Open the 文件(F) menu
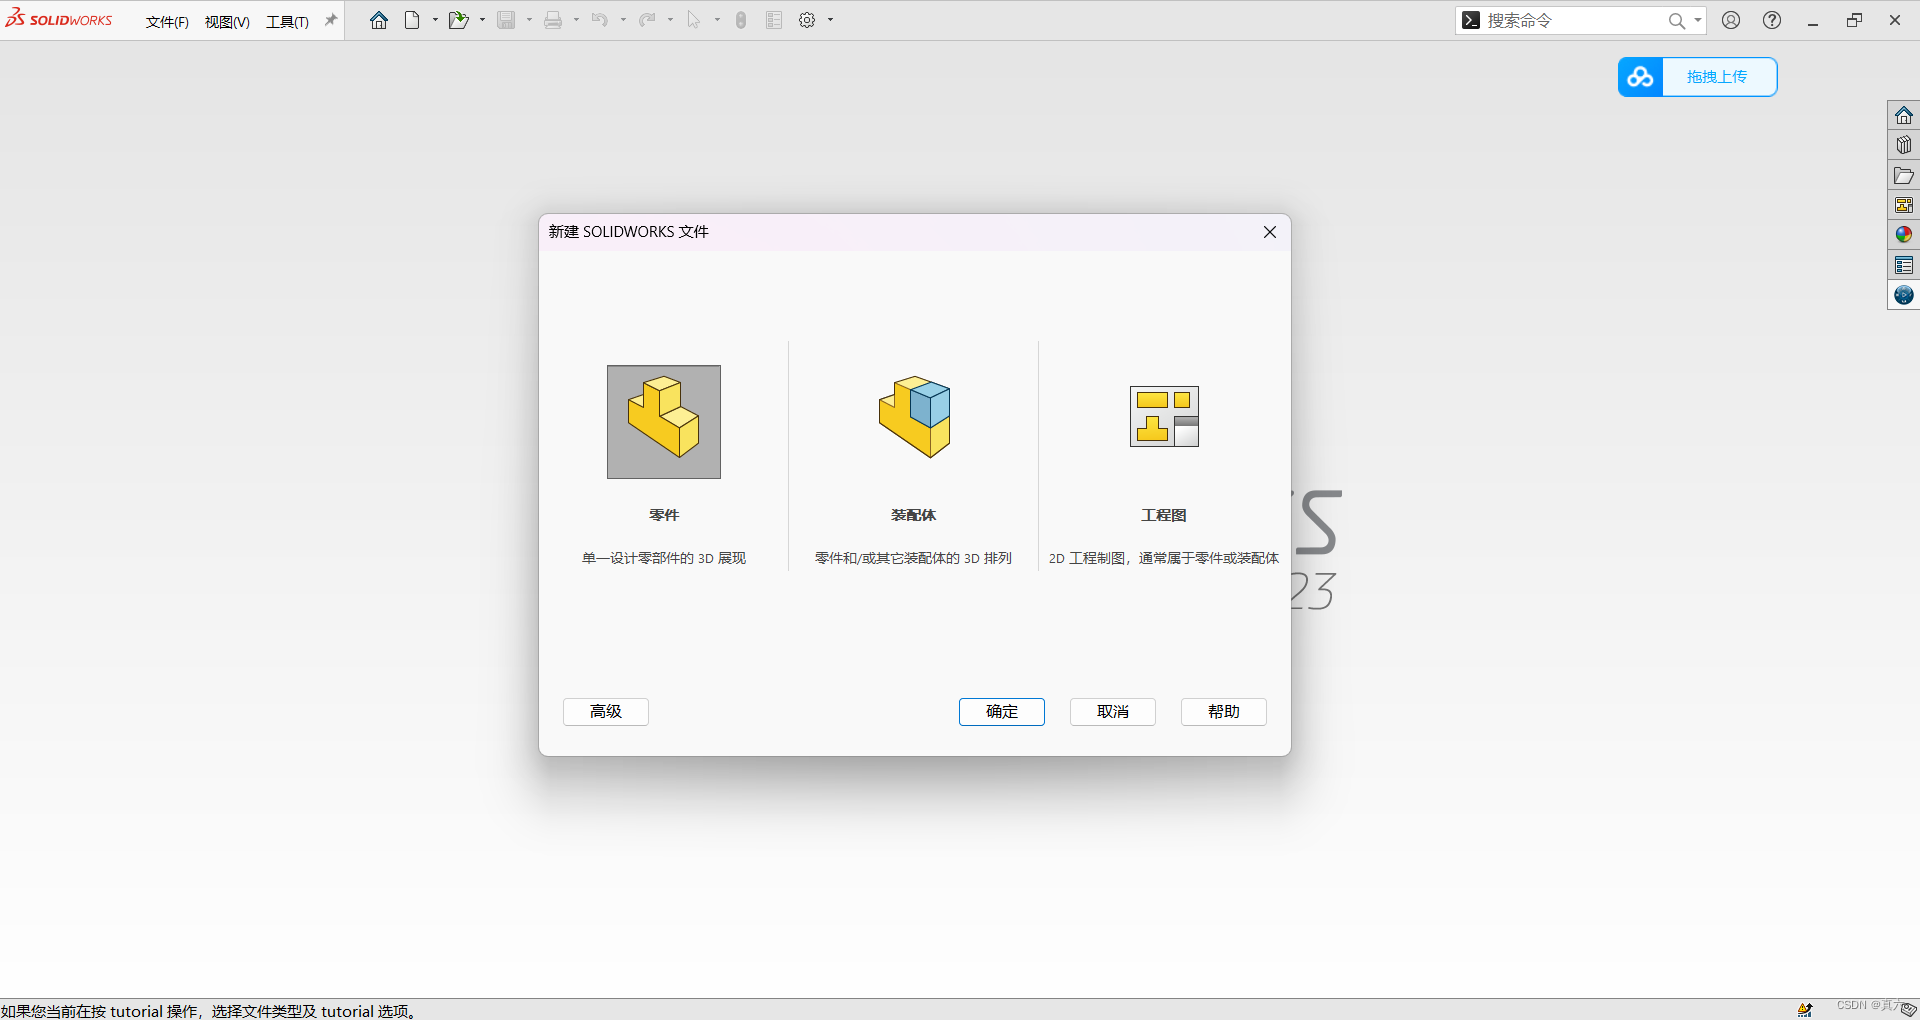 (x=167, y=22)
